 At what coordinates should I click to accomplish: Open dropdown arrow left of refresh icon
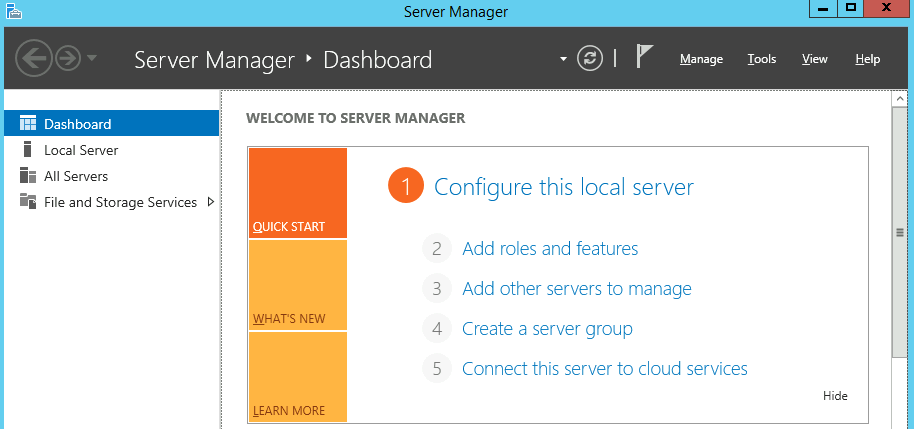(x=563, y=59)
